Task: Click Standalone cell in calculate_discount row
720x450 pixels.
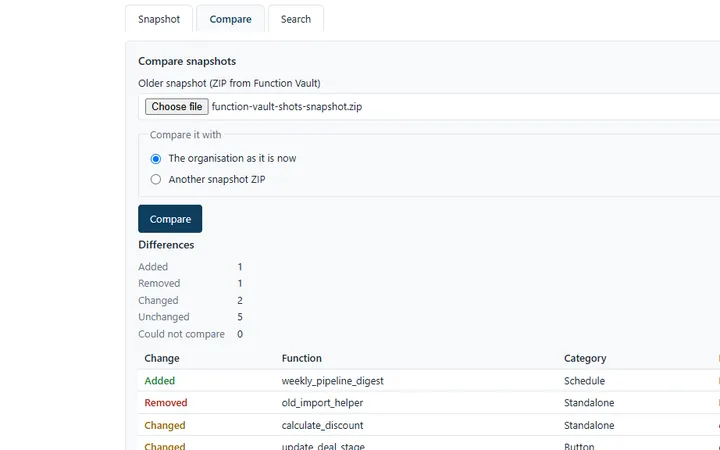Action: [589, 425]
